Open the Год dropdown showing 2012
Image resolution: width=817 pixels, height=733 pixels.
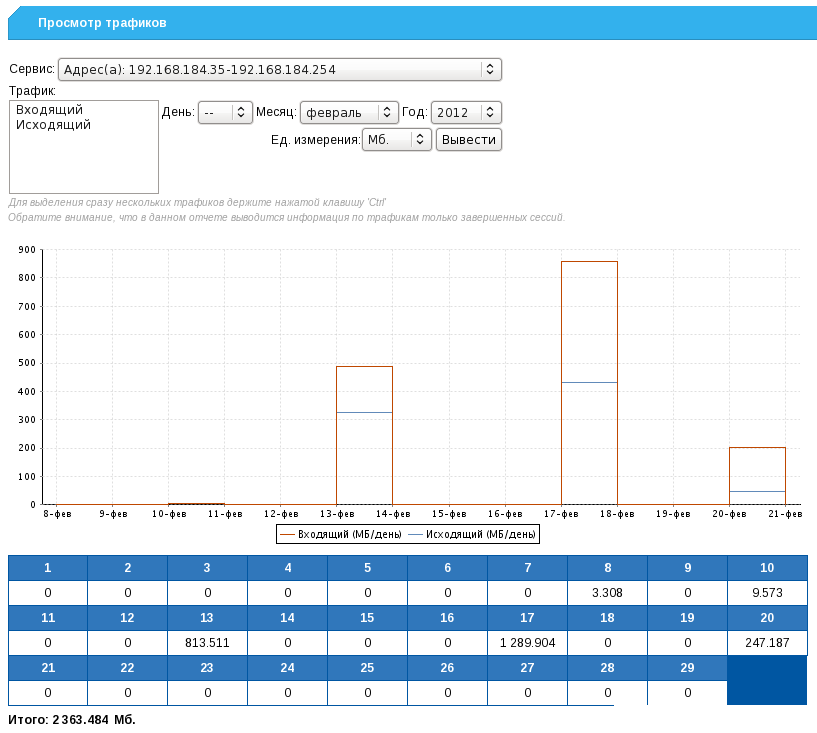pyautogui.click(x=465, y=113)
